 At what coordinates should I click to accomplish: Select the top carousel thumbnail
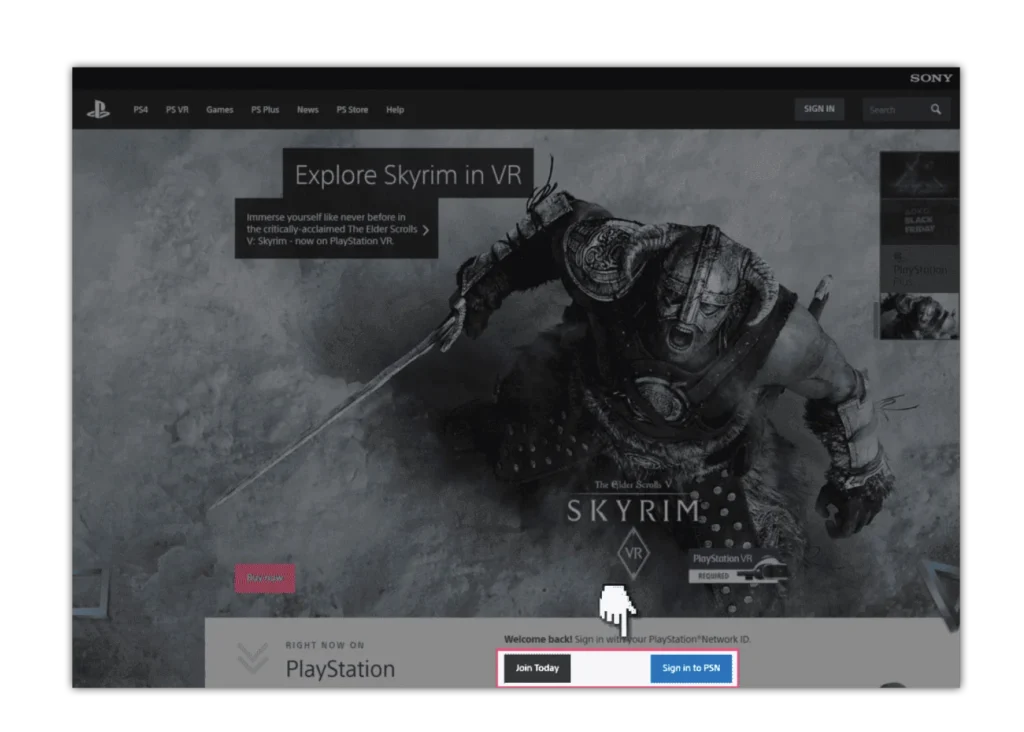[x=919, y=174]
